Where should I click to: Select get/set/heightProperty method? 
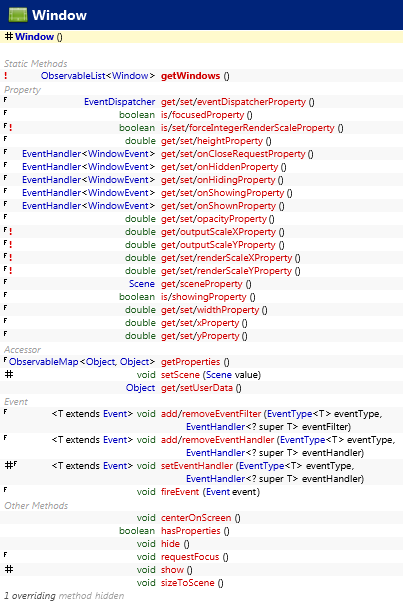[211, 141]
